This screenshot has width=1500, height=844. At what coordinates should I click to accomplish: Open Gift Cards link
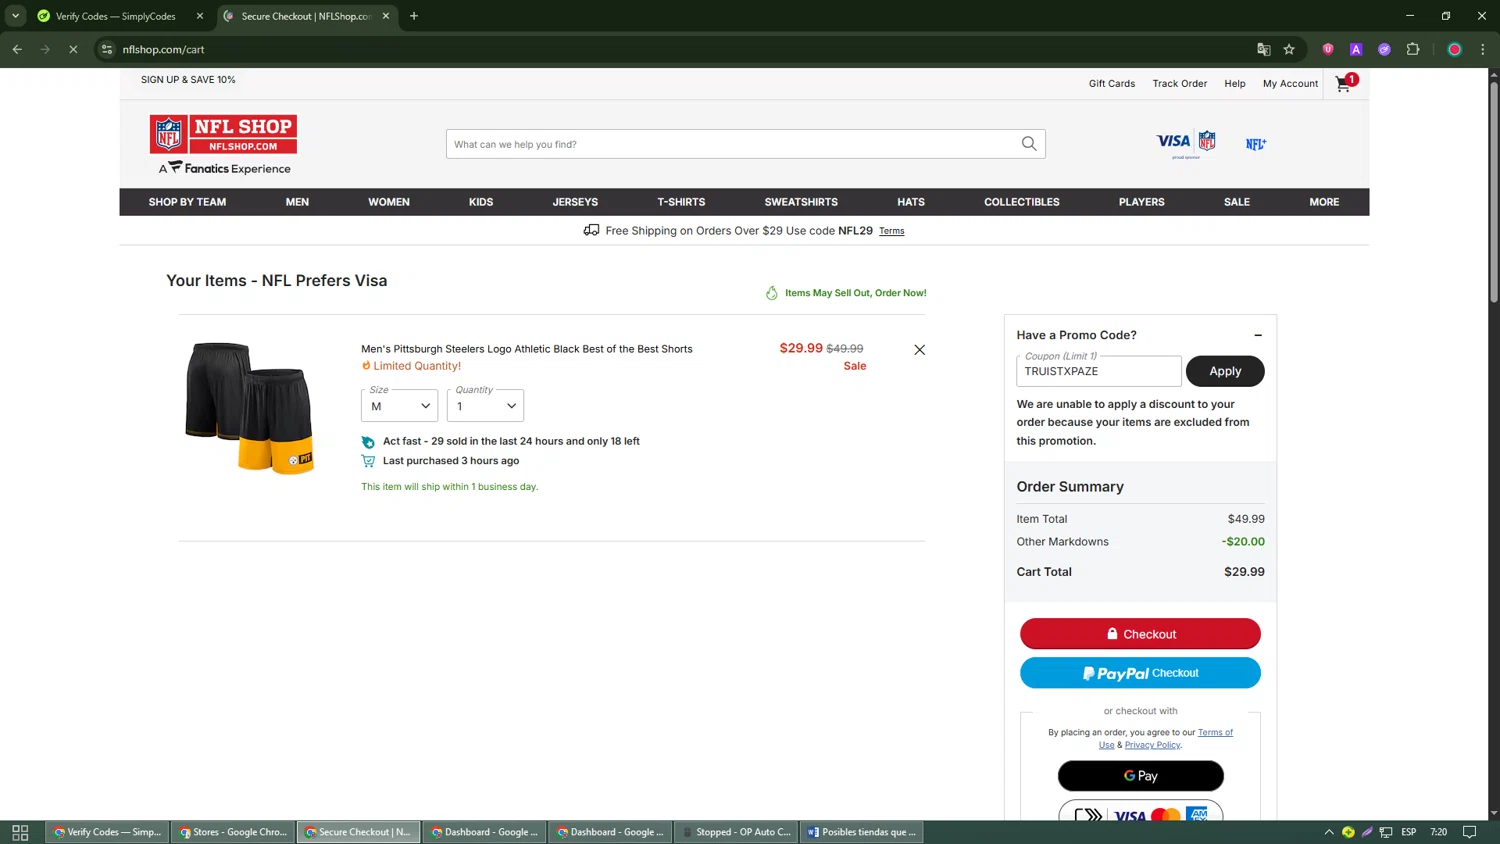pyautogui.click(x=1112, y=84)
